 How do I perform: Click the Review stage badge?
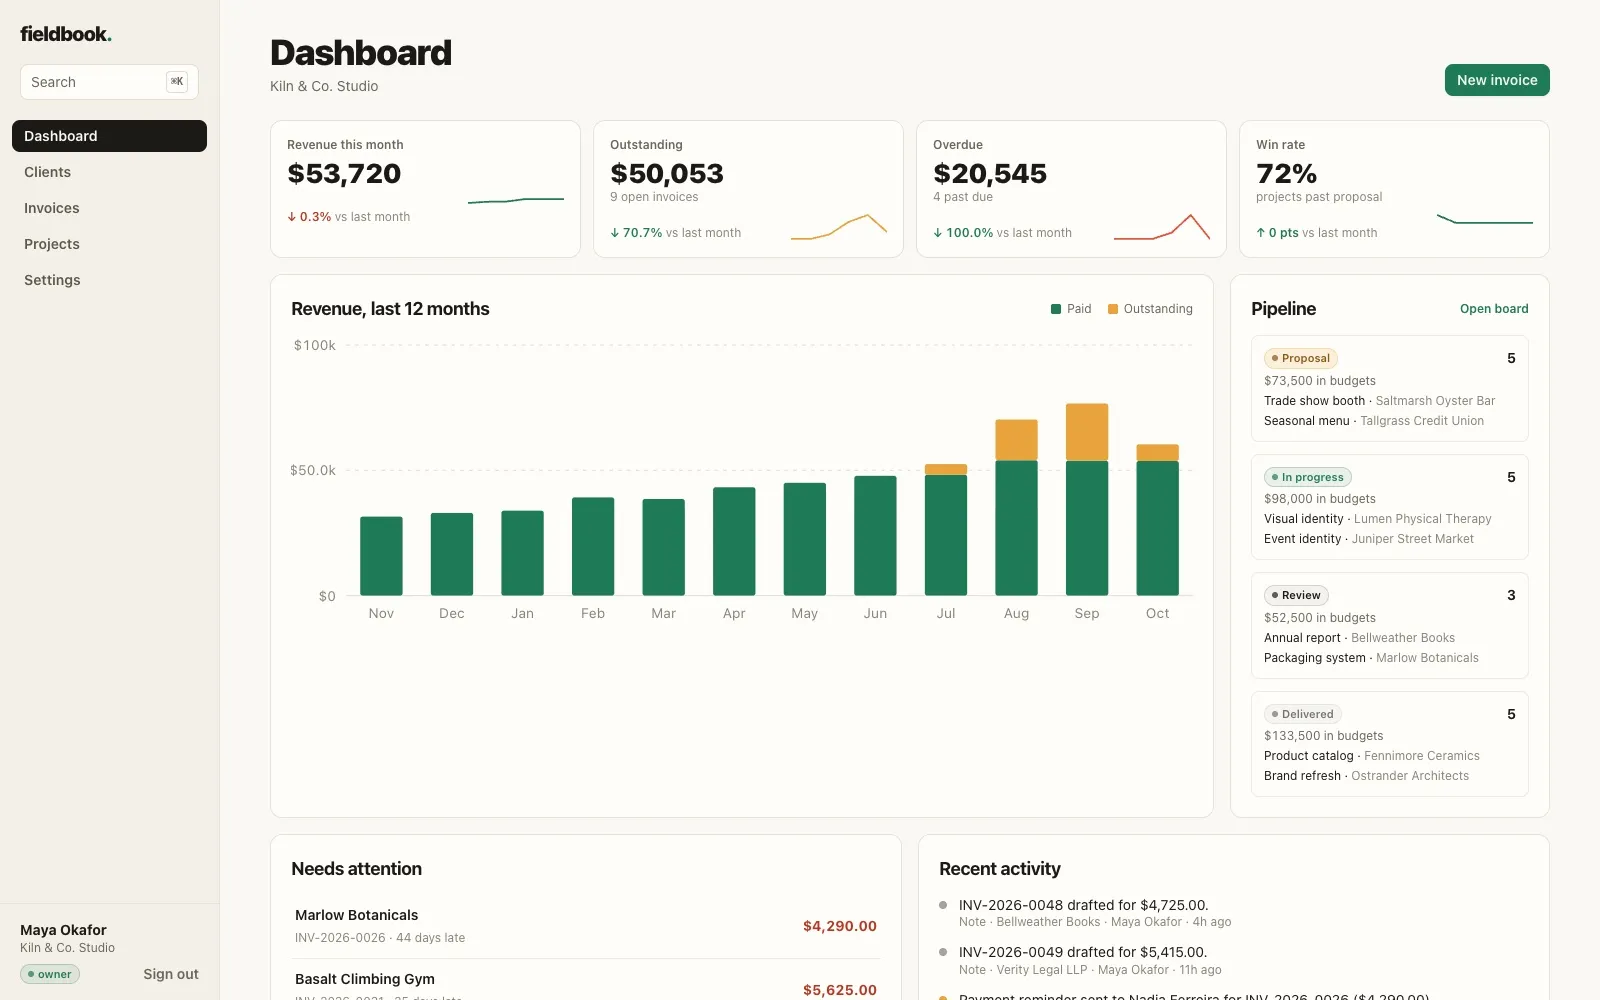tap(1296, 595)
